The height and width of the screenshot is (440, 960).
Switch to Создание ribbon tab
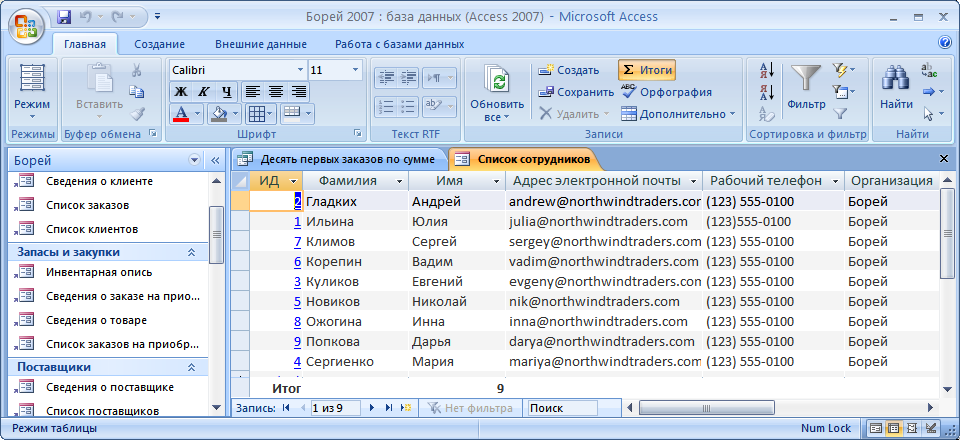click(x=159, y=44)
